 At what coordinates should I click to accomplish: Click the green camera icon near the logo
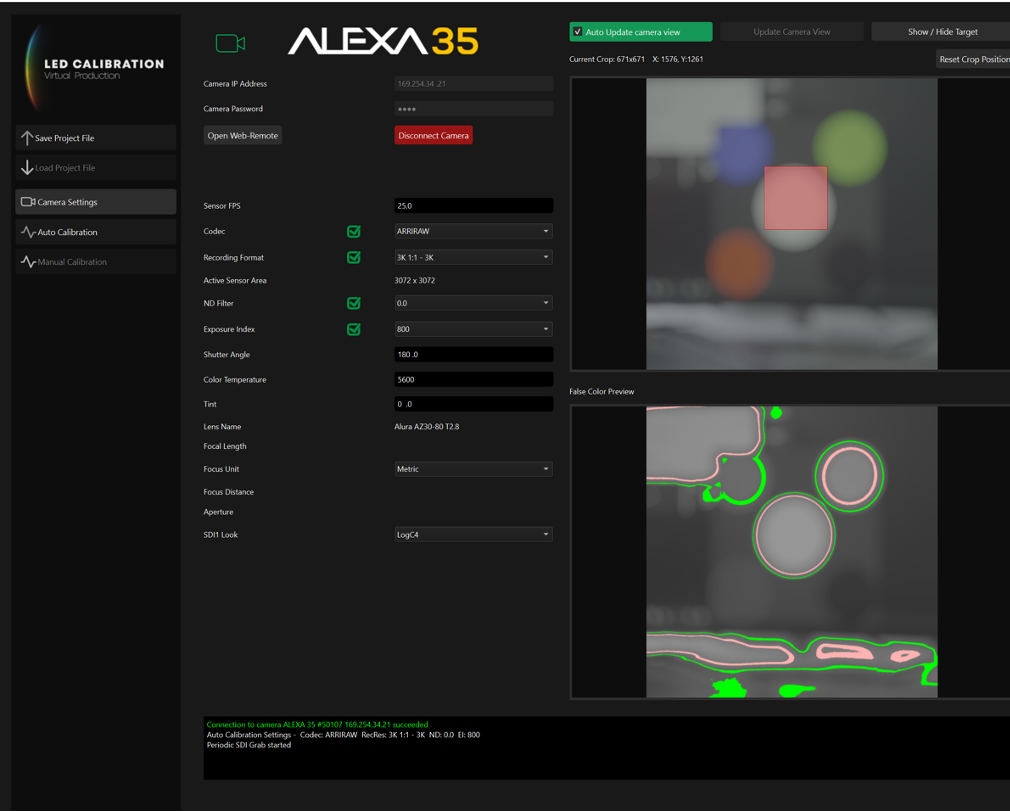pyautogui.click(x=230, y=43)
